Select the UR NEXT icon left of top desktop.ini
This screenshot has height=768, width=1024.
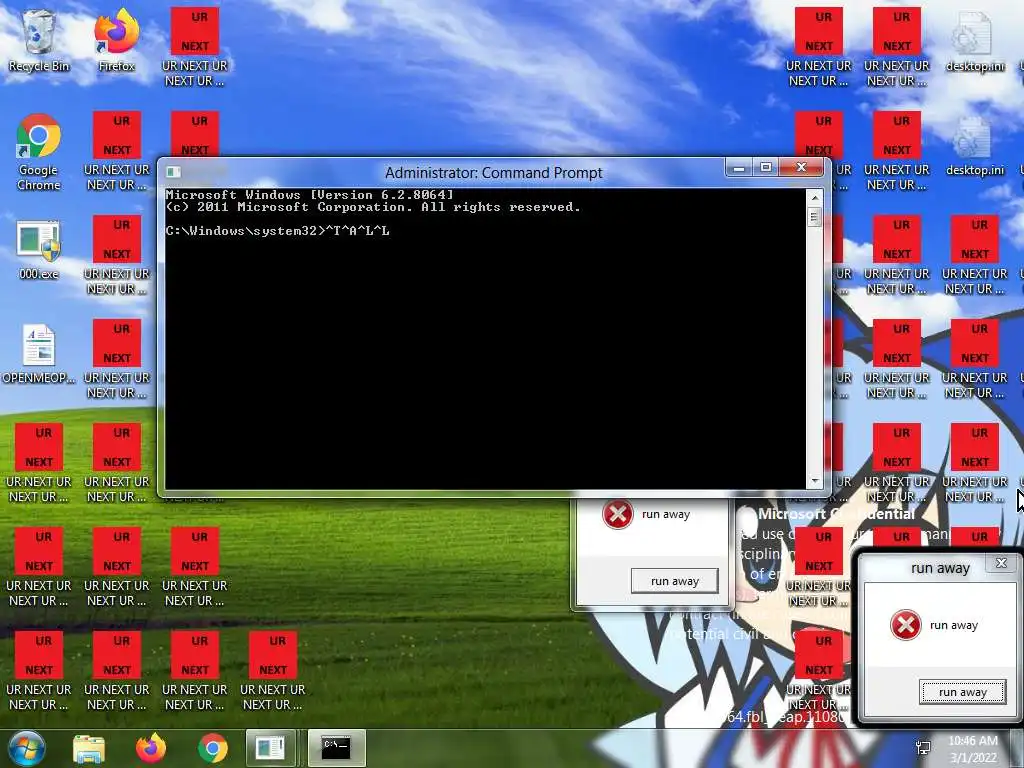897,47
